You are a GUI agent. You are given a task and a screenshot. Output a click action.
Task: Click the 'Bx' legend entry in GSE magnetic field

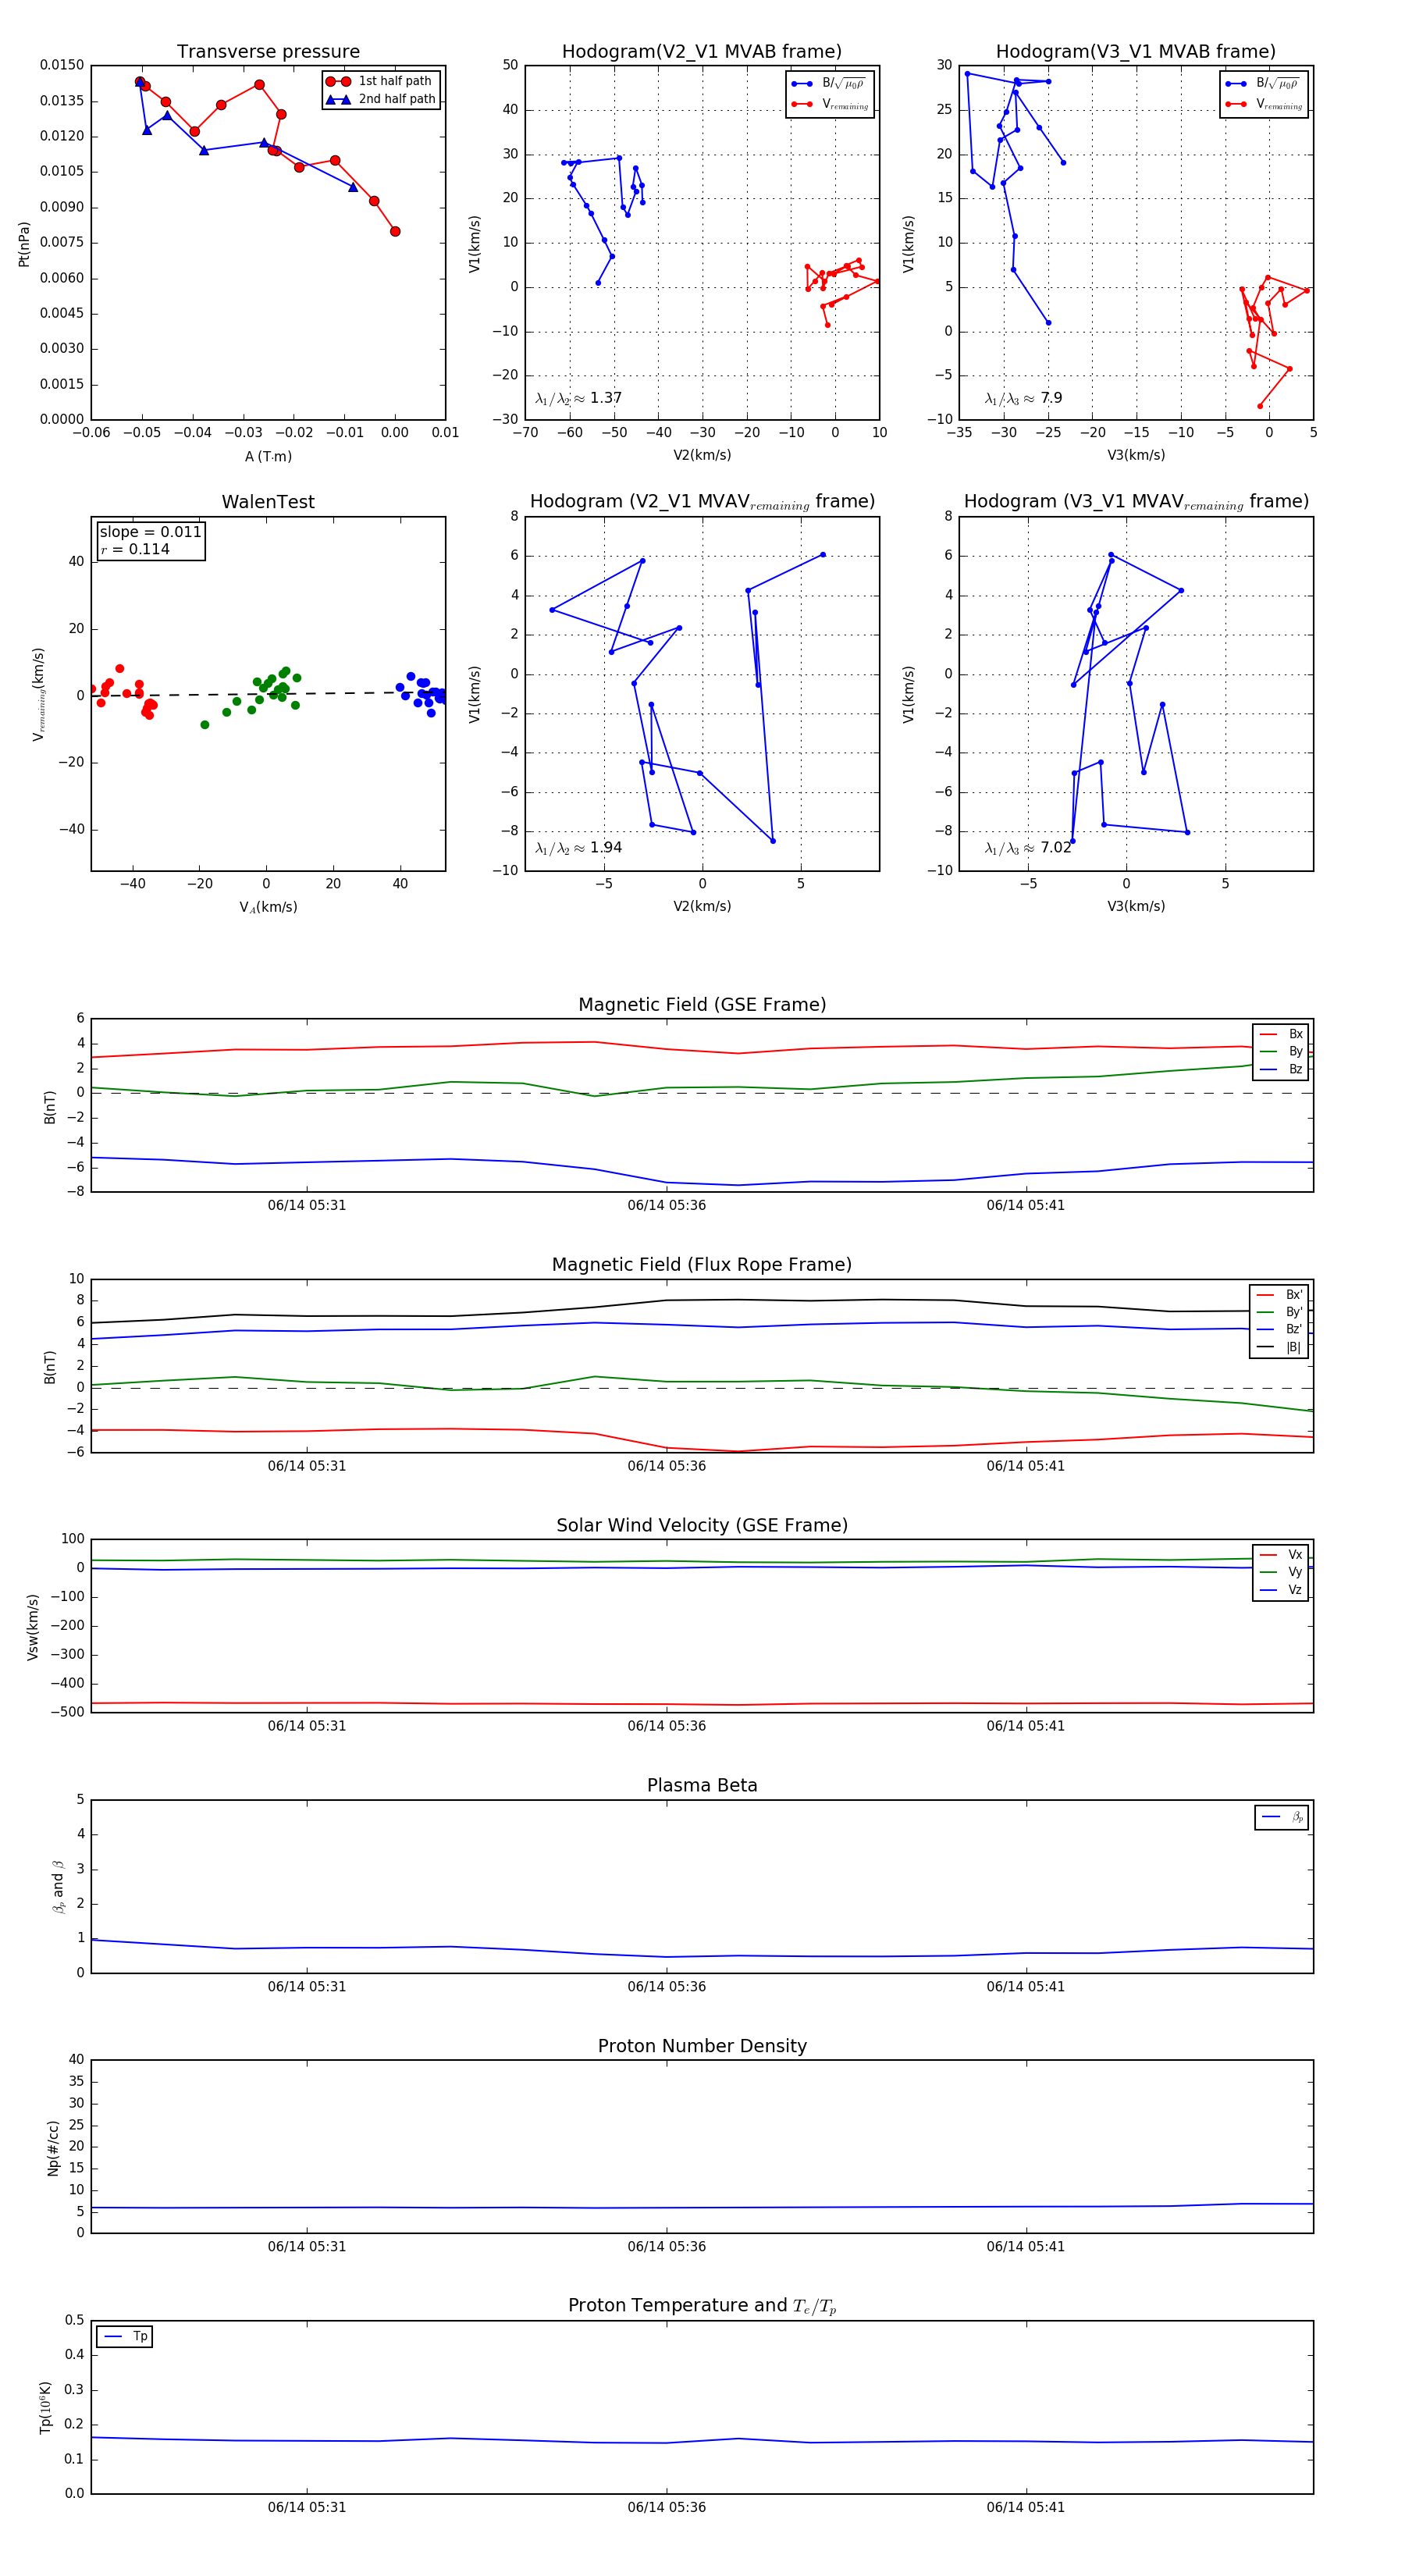tap(1281, 1034)
